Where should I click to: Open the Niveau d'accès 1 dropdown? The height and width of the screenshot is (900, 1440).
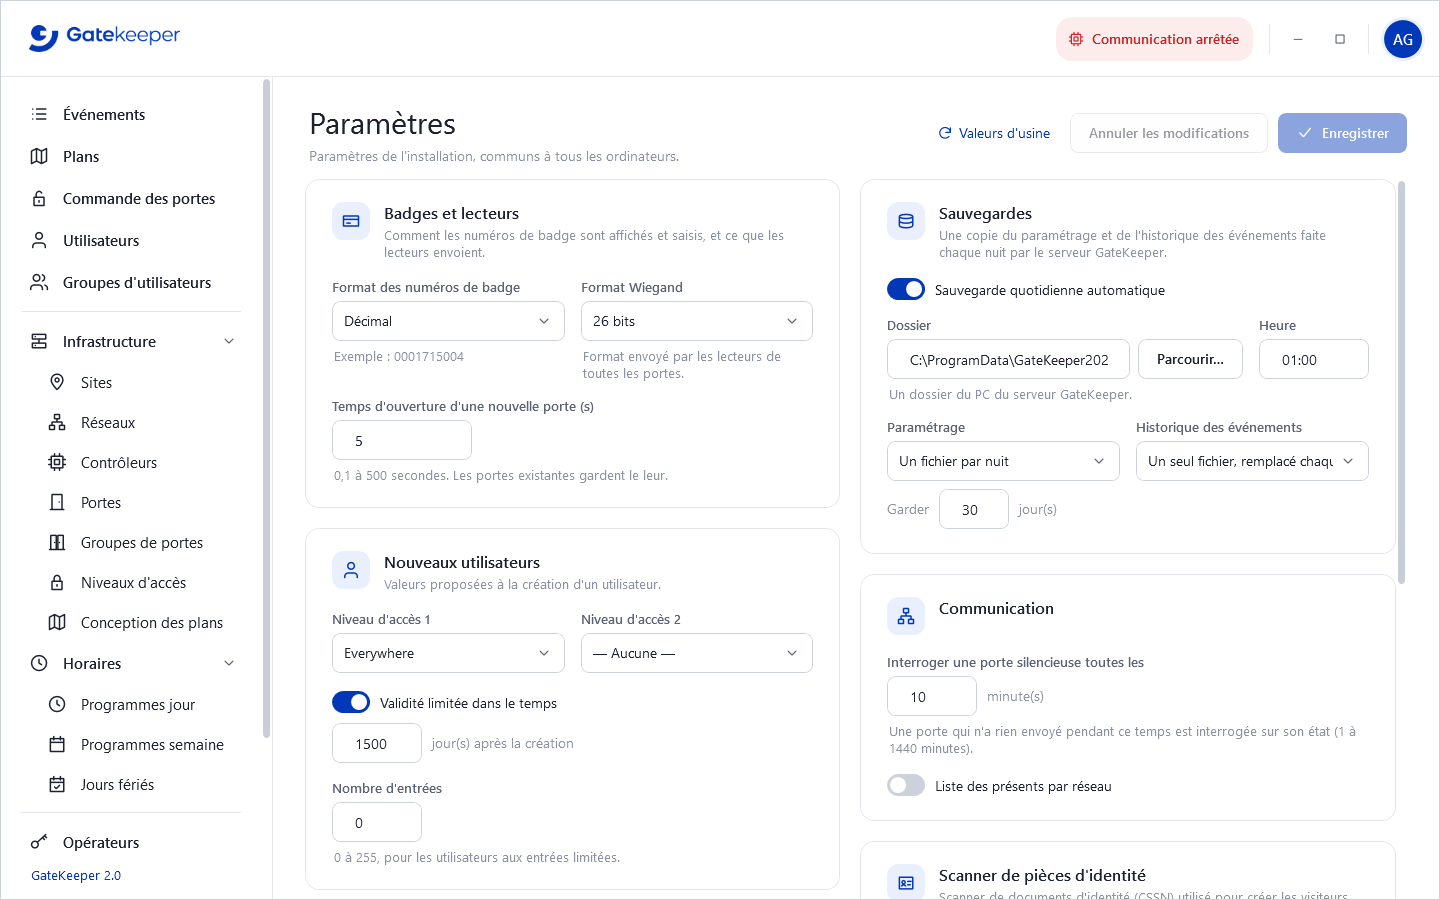[x=448, y=653]
